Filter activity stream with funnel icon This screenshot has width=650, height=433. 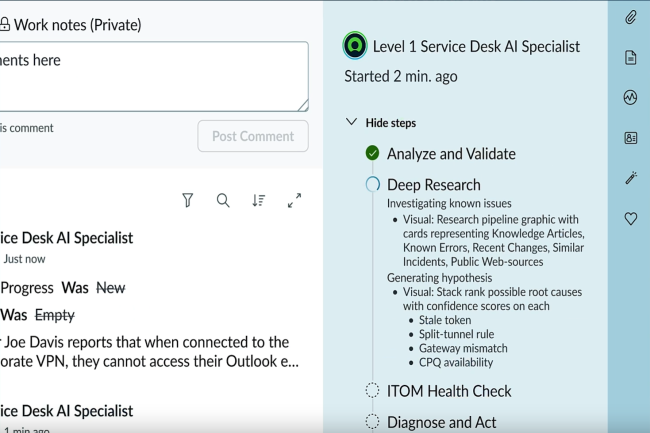(x=187, y=201)
